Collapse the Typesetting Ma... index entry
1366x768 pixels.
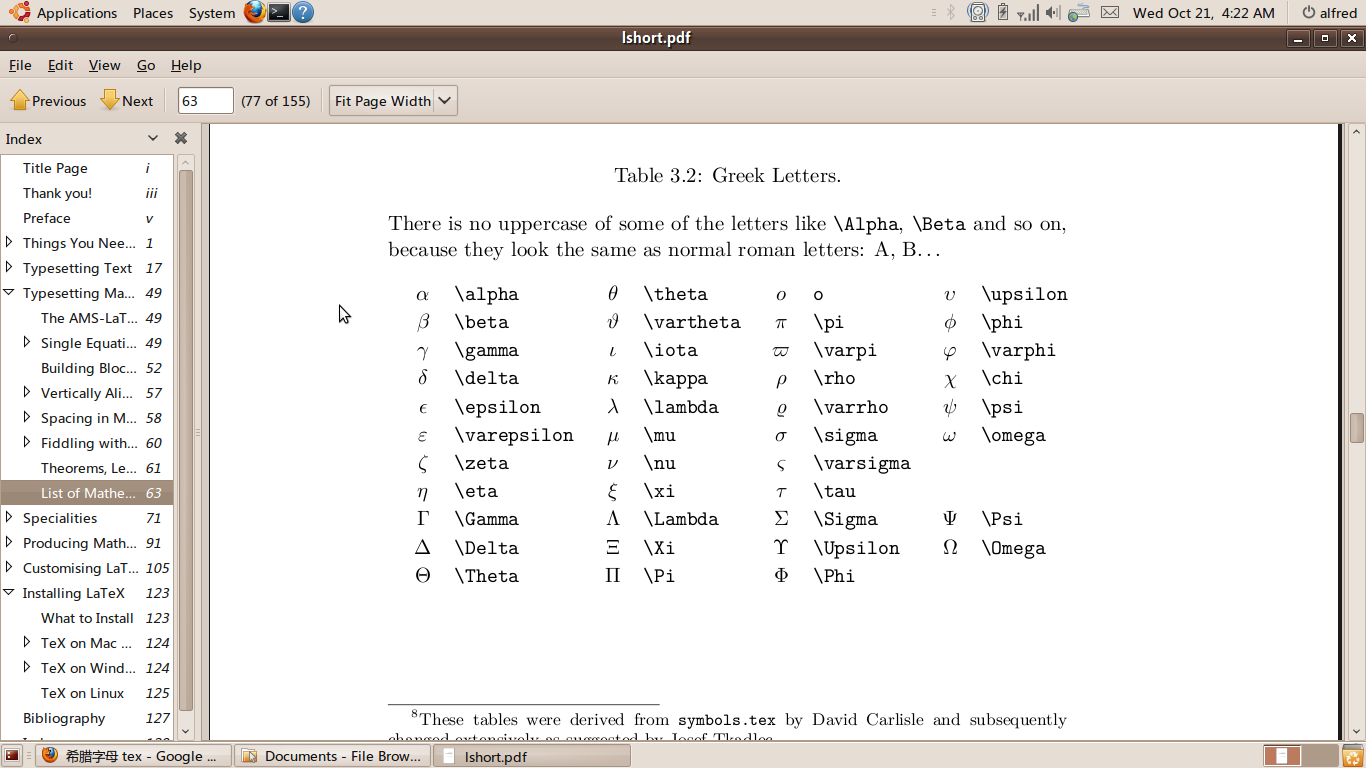tap(9, 293)
